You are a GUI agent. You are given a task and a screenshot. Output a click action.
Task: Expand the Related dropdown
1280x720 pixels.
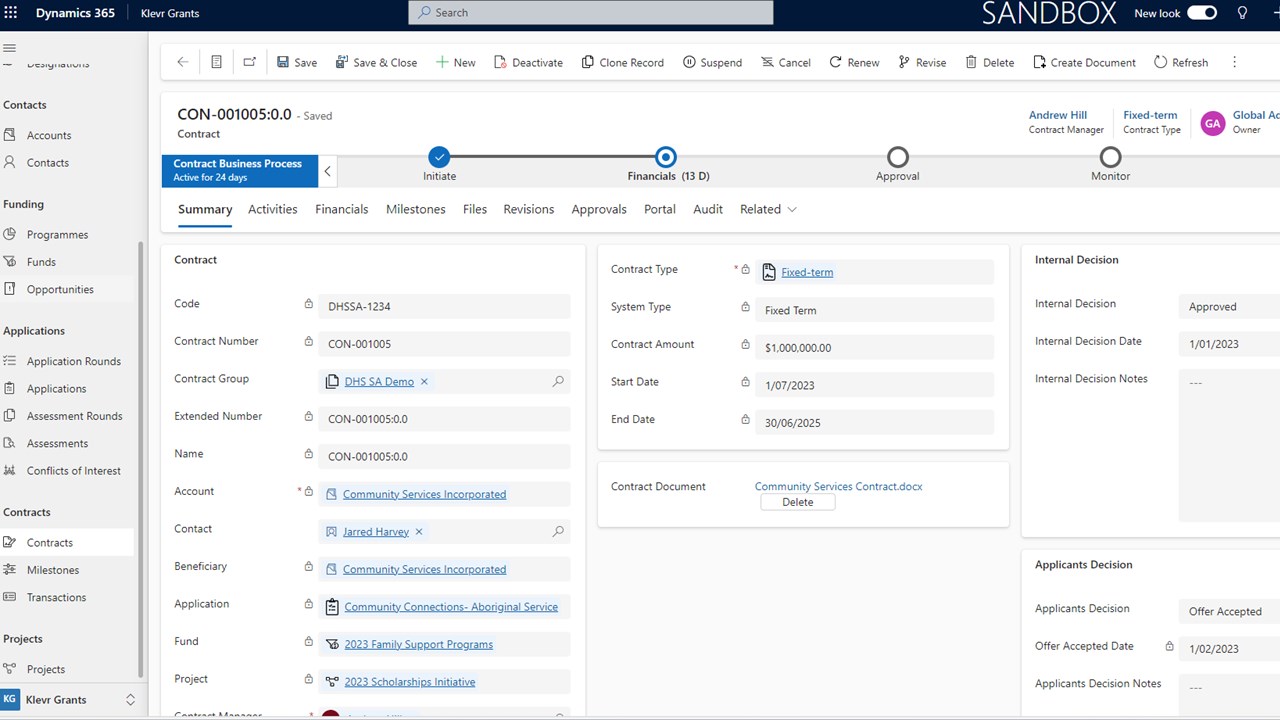pos(769,209)
